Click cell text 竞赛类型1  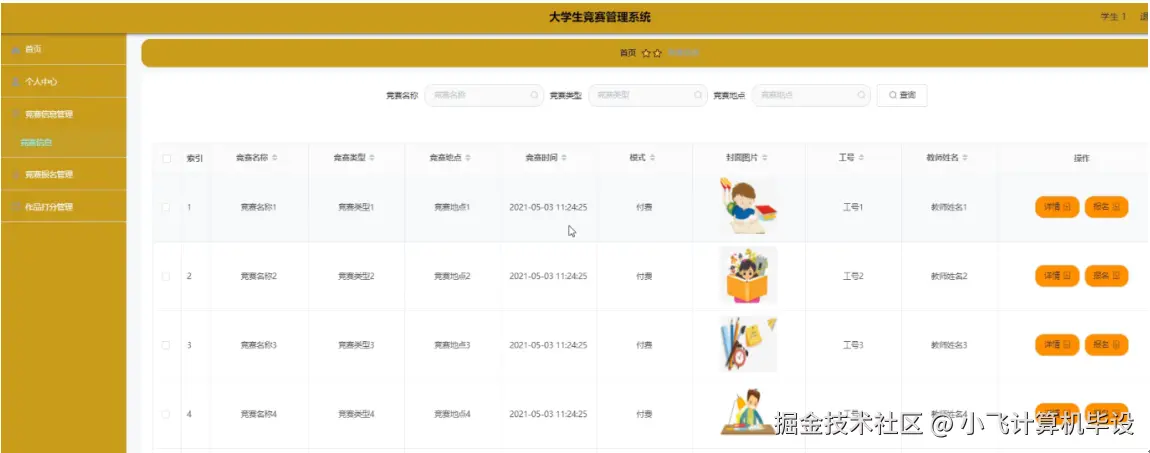click(356, 207)
